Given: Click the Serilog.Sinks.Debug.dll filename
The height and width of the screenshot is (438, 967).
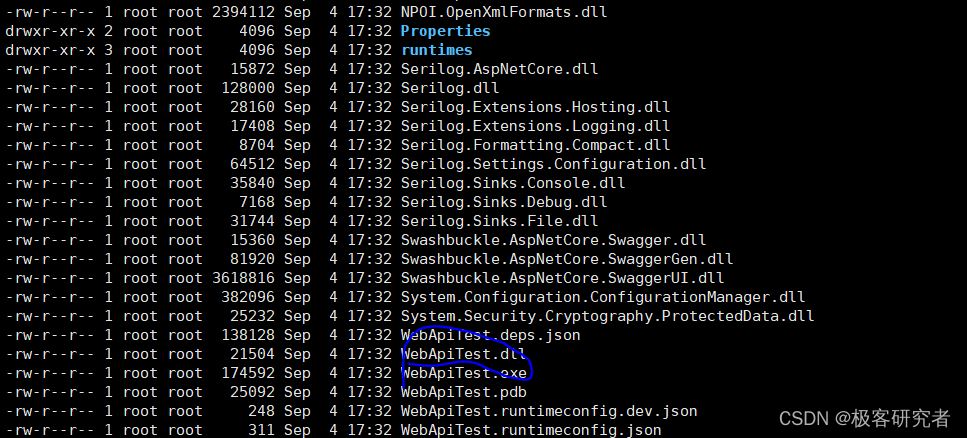Looking at the screenshot, I should coord(504,202).
